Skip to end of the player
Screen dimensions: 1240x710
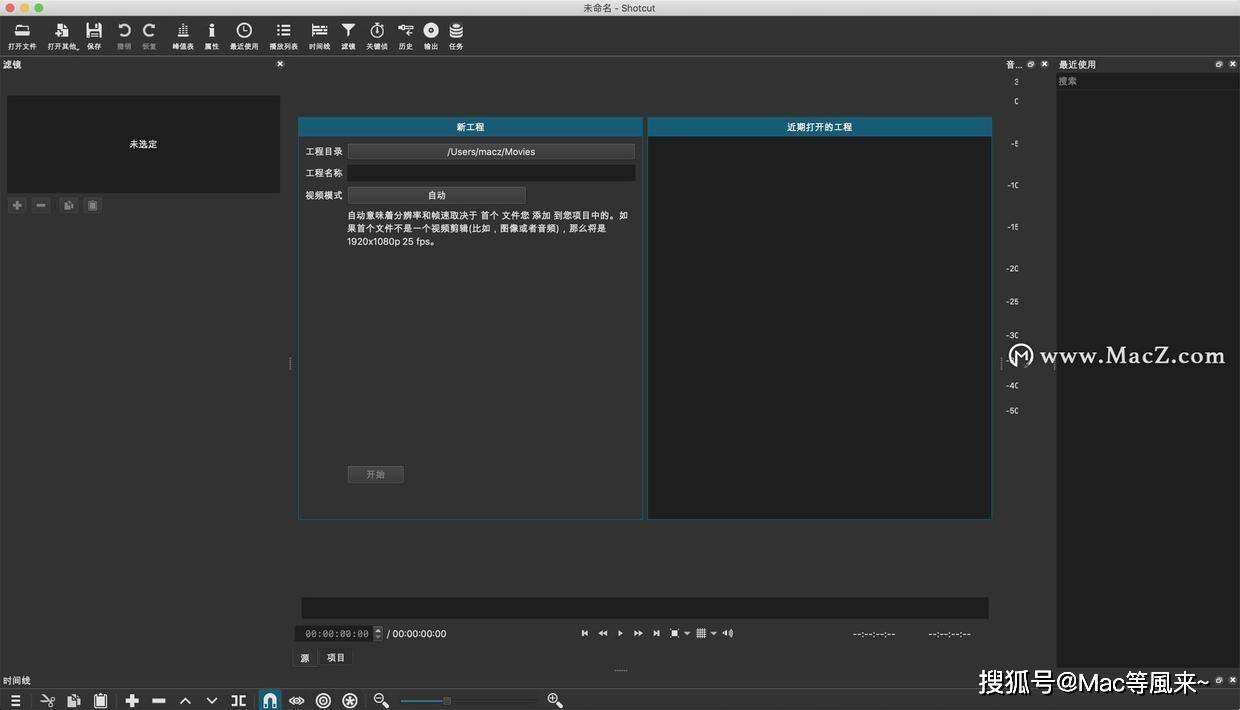point(656,633)
